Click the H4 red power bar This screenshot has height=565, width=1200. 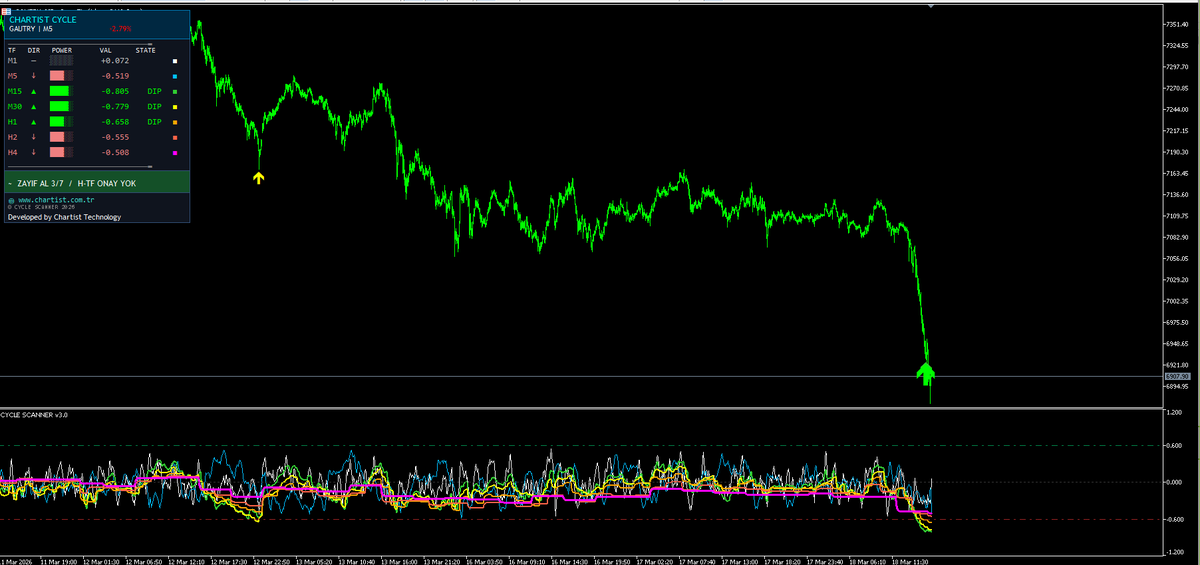pos(60,152)
